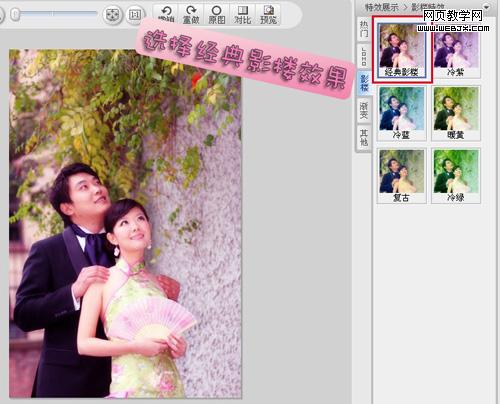Switch to the 热门 effects tab
500x404 pixels.
point(364,29)
